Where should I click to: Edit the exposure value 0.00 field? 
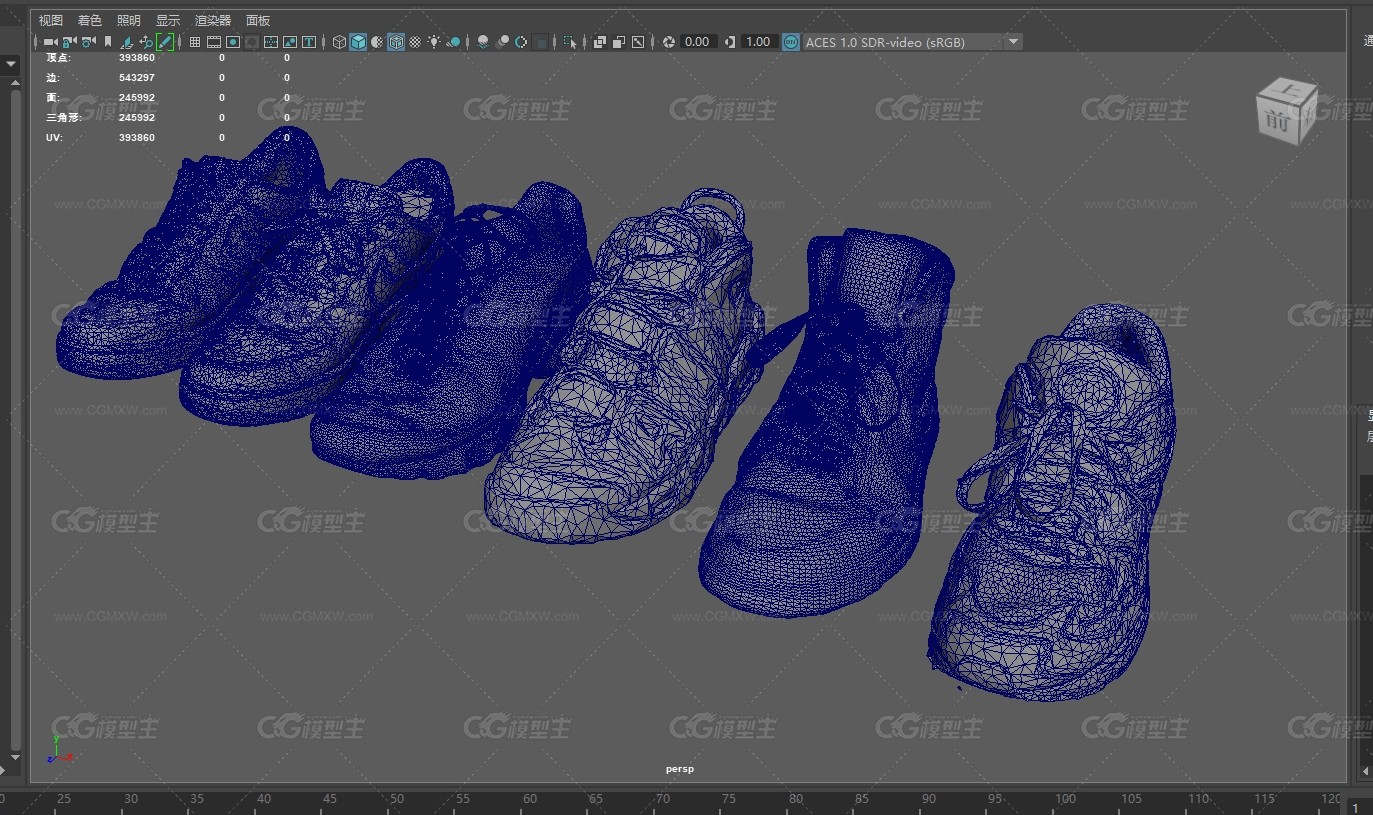(699, 42)
